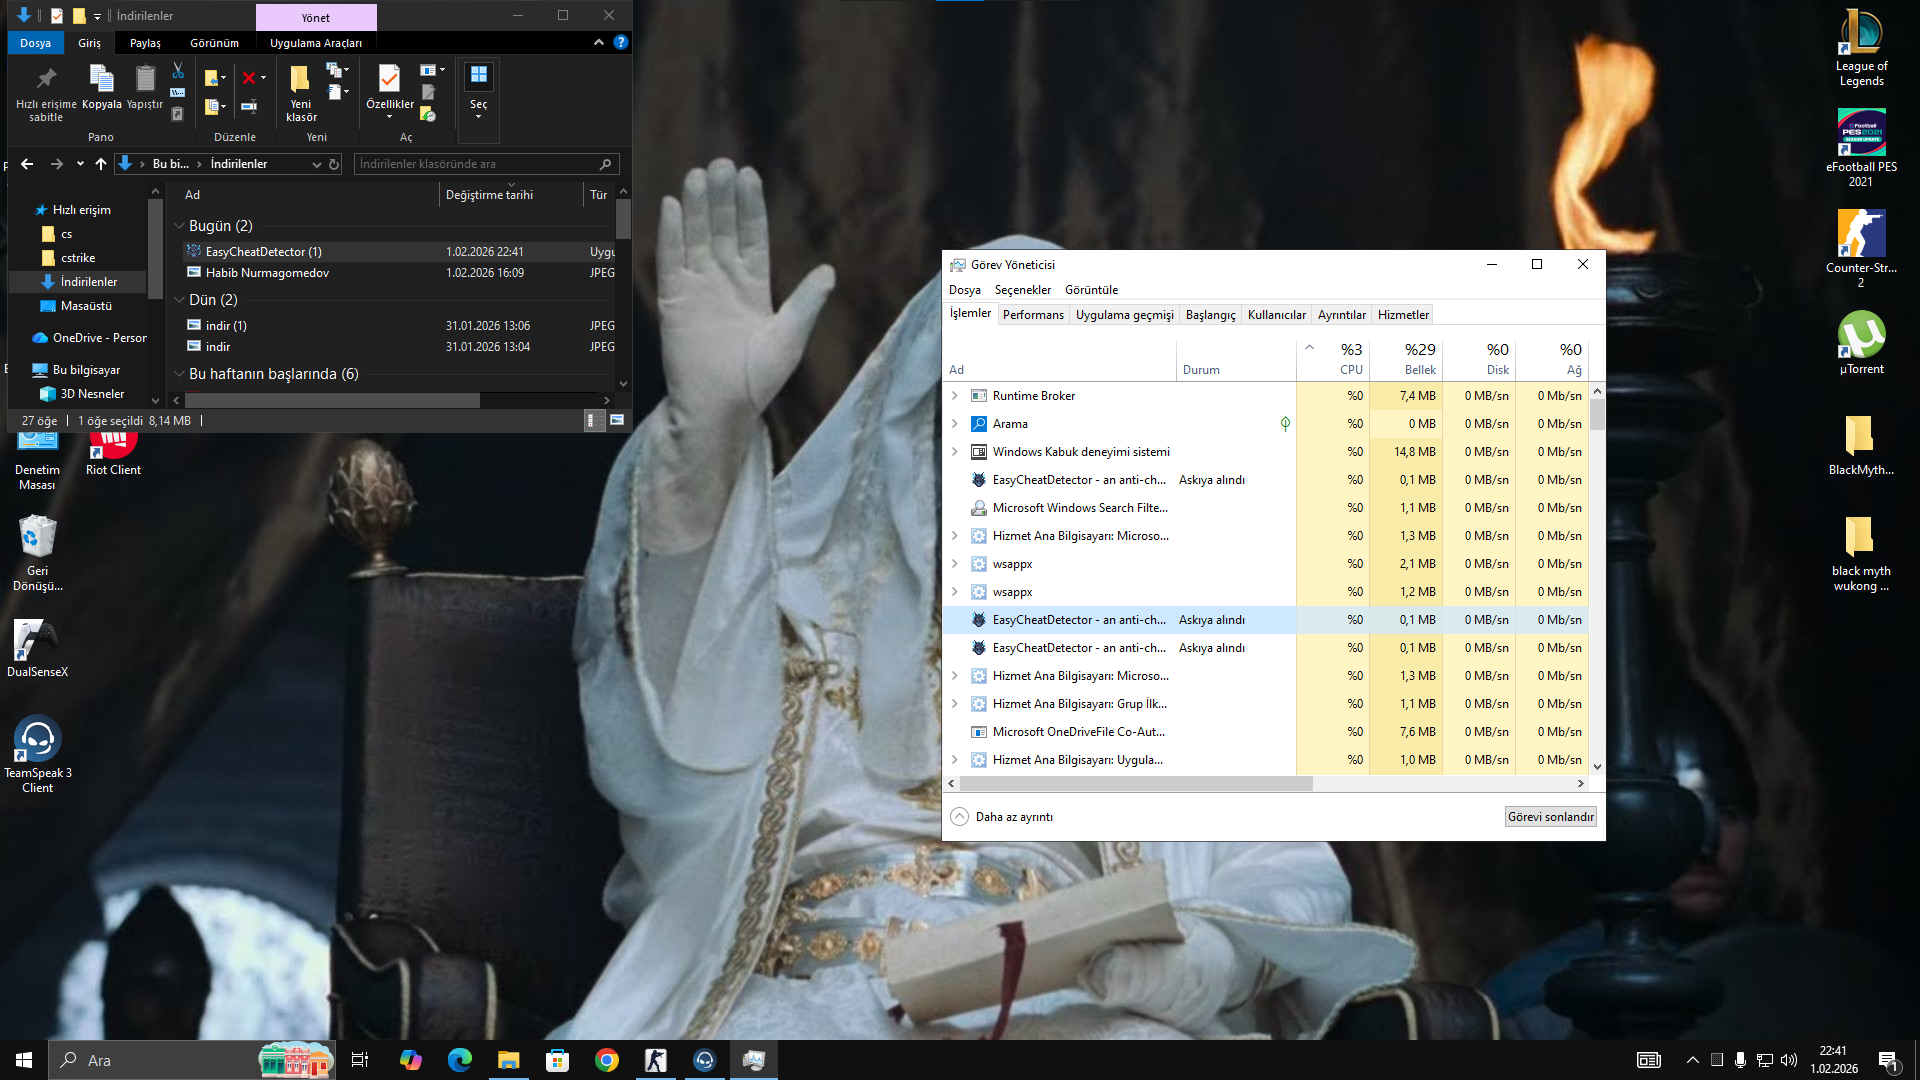Select the Recycle Bin (Geri Dönüşüm) icon

[38, 553]
